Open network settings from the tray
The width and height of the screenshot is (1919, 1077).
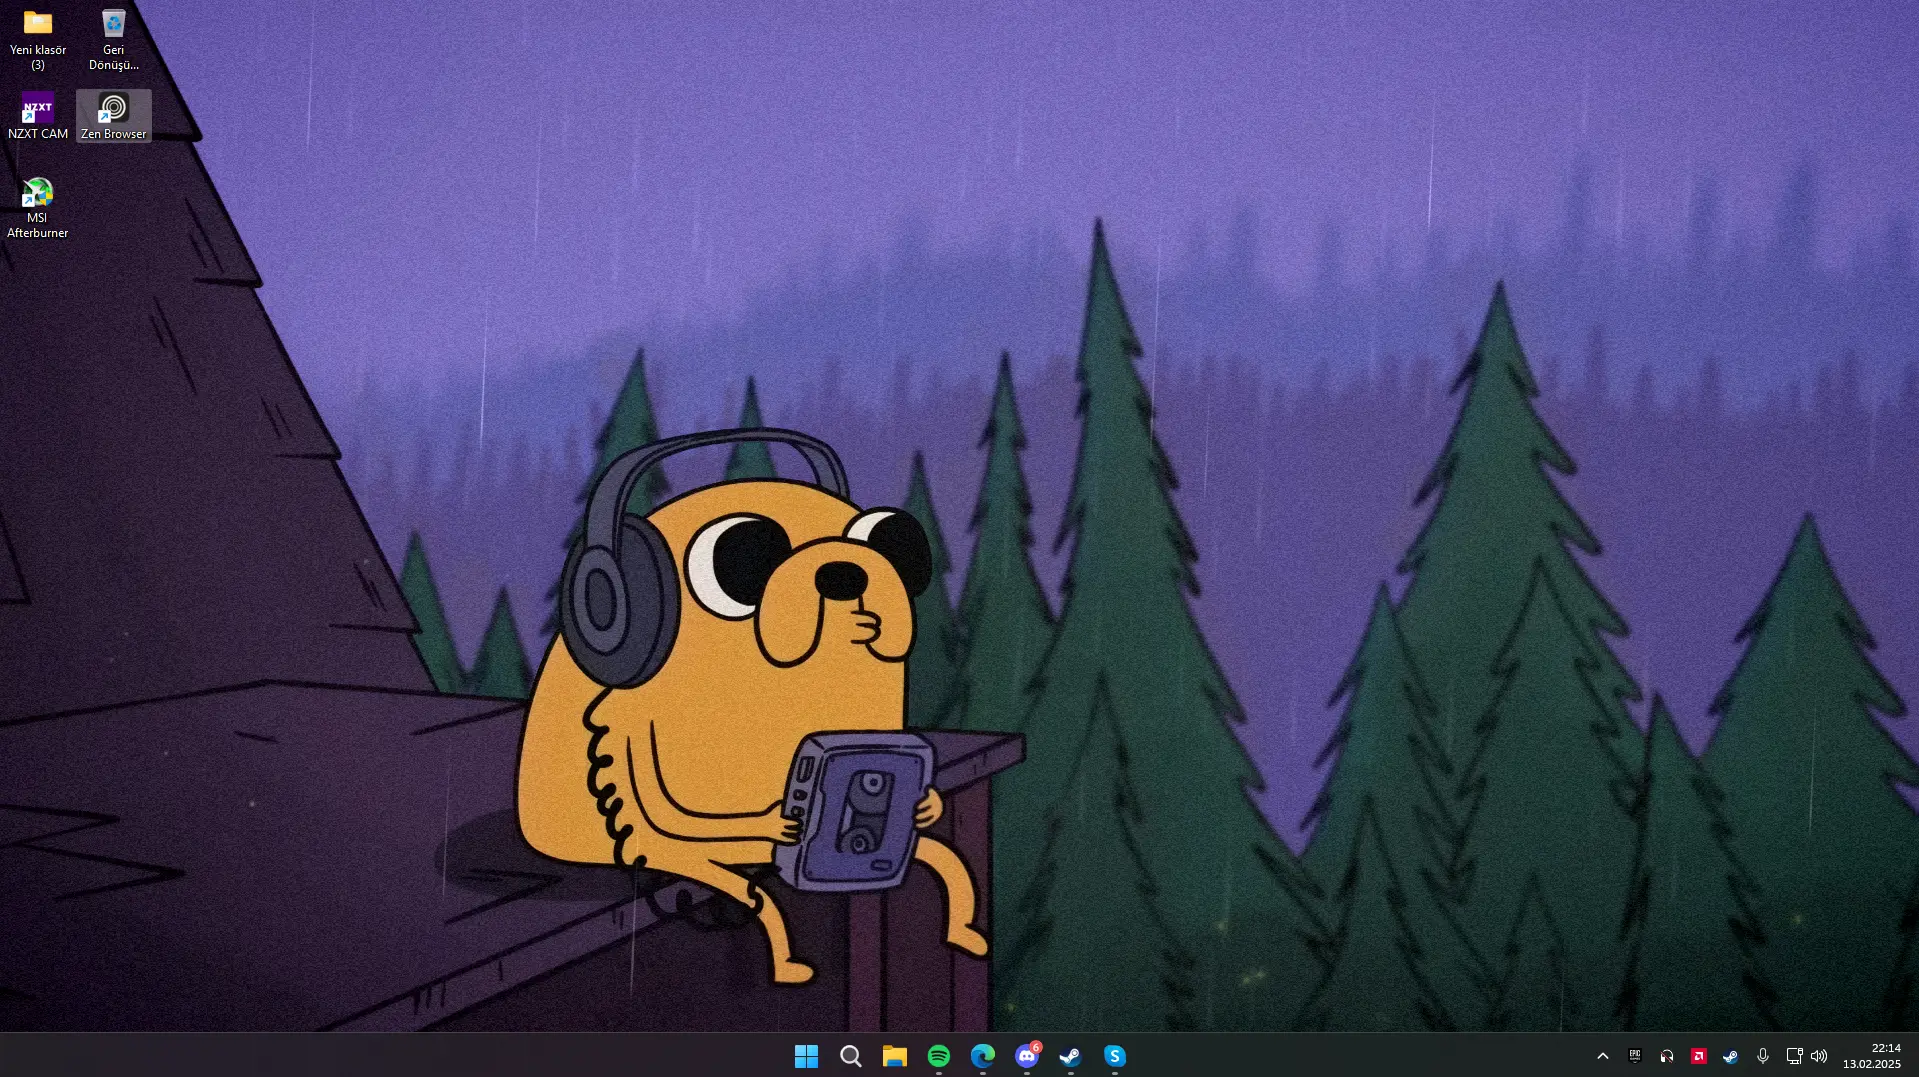[1795, 1056]
